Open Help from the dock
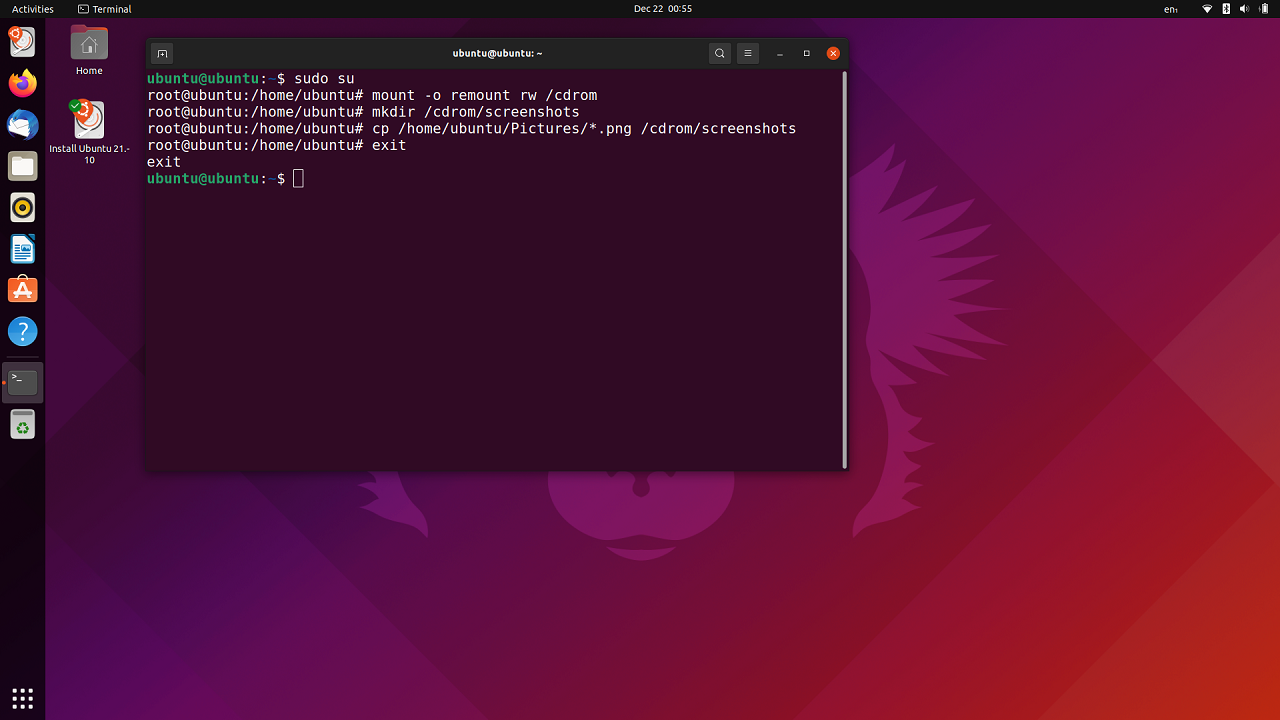1280x720 pixels. point(22,332)
